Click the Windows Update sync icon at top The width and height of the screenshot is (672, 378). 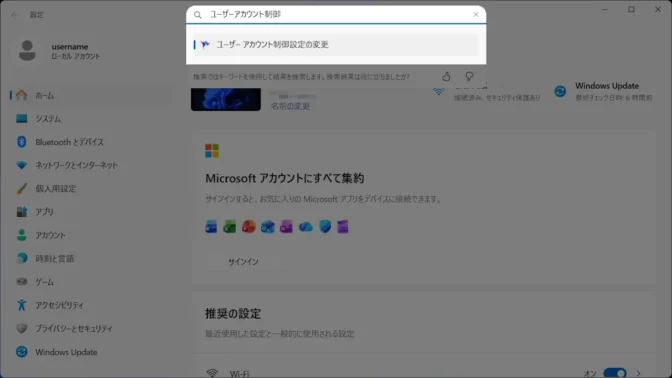pos(560,91)
